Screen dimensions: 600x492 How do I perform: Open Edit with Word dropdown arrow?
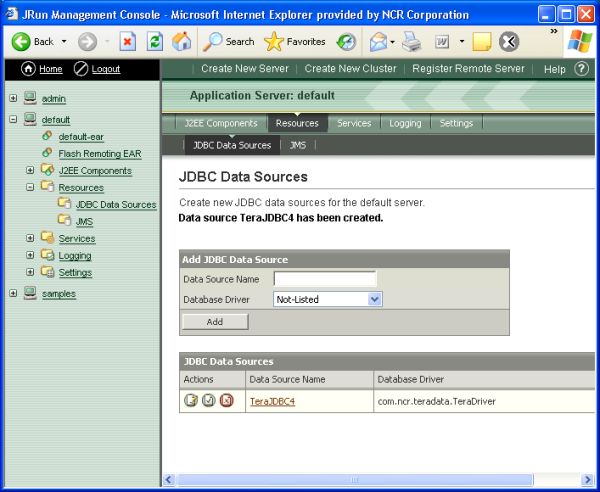tap(462, 41)
